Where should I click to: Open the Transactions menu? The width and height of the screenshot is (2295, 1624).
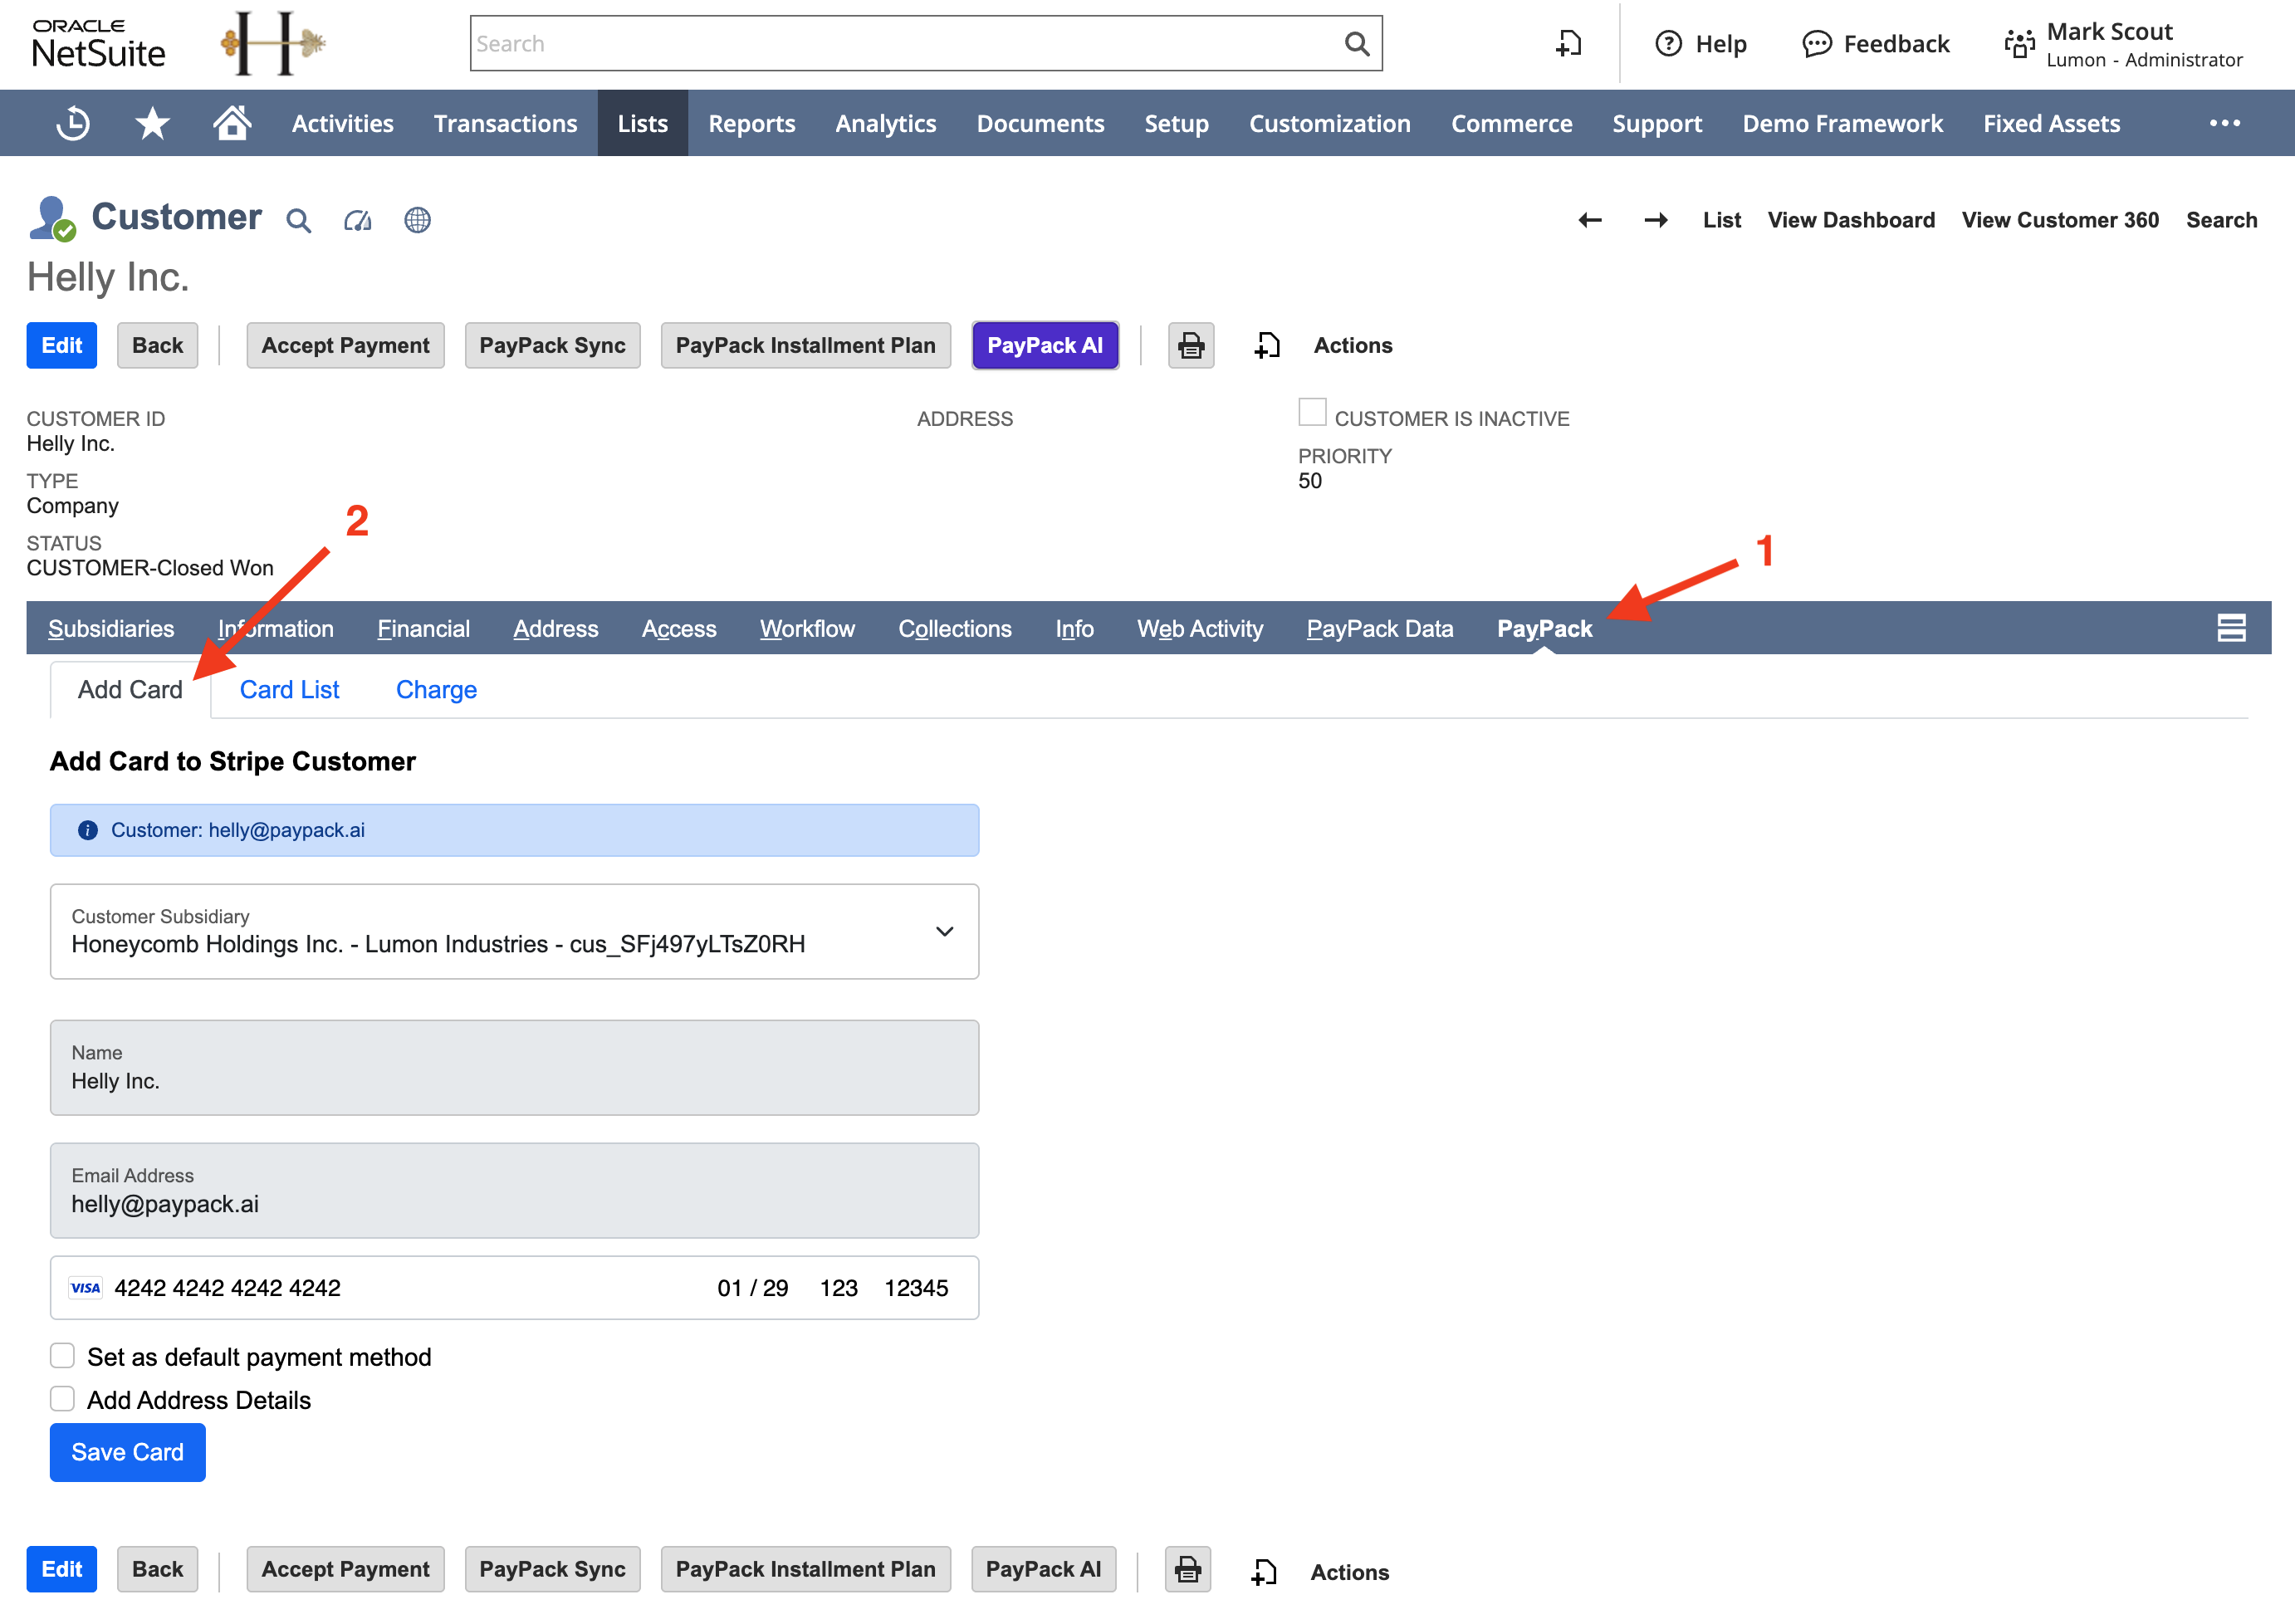(505, 123)
